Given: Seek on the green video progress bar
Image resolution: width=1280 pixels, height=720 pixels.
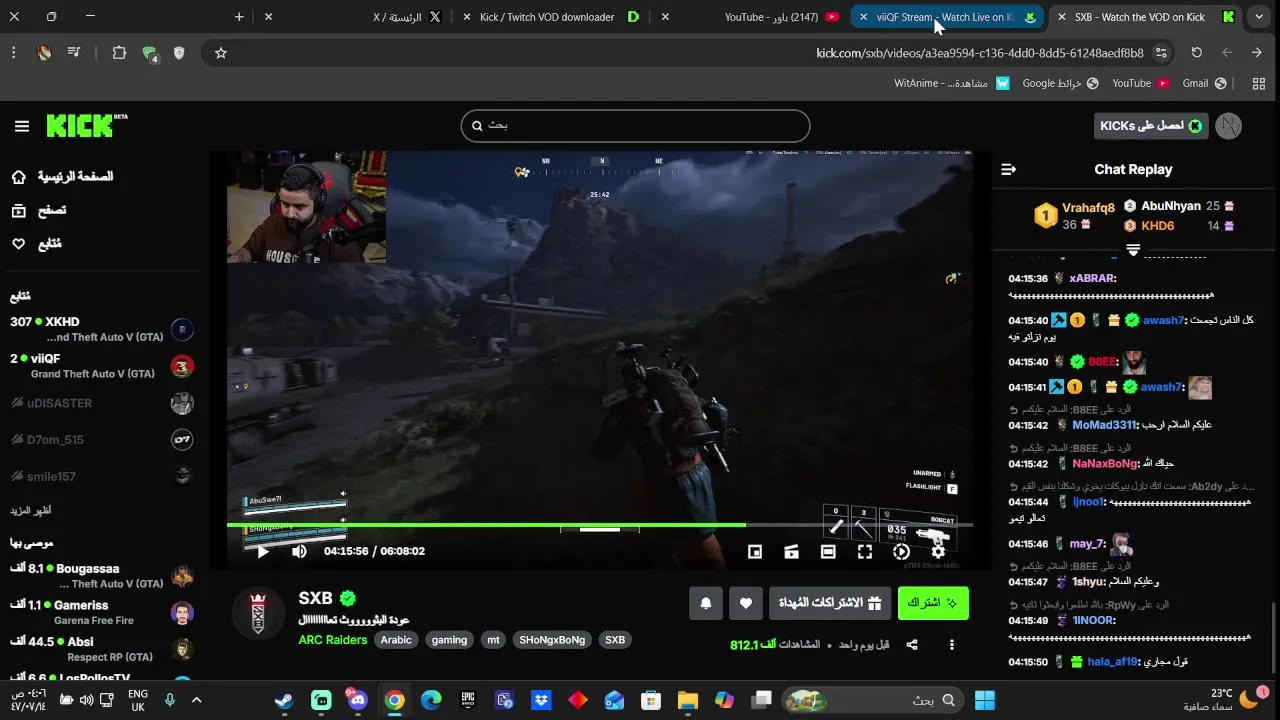Looking at the screenshot, I should [600, 524].
